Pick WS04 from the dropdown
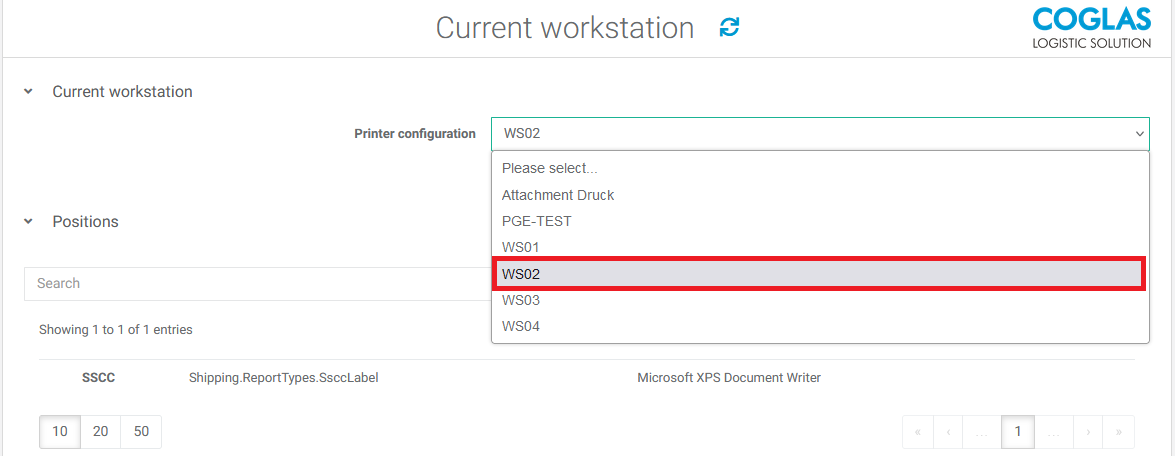 [521, 326]
